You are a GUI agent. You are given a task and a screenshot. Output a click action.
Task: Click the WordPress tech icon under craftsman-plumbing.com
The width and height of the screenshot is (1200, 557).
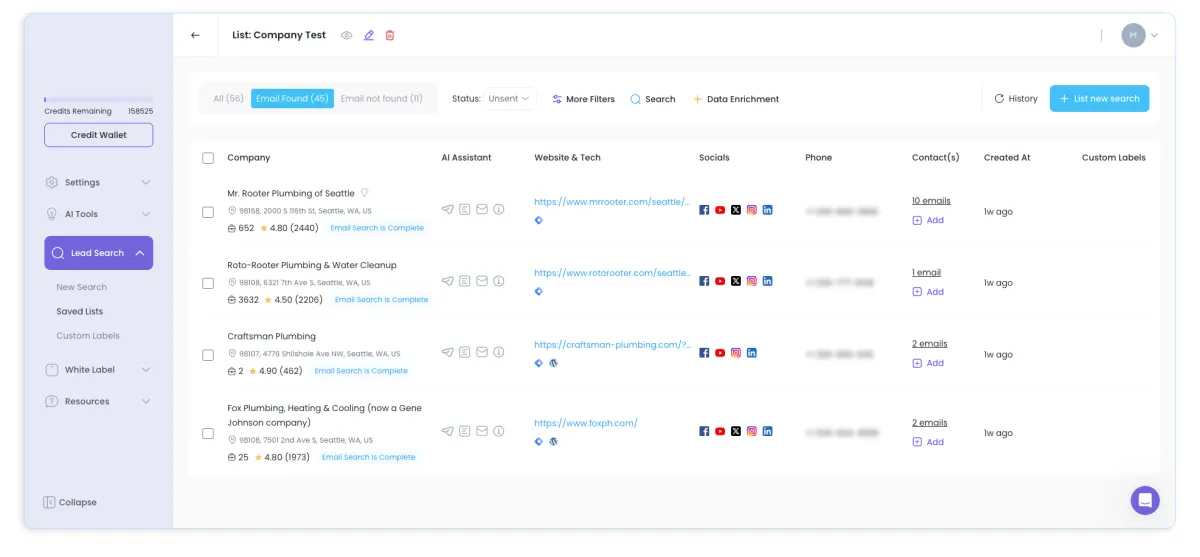tap(553, 363)
